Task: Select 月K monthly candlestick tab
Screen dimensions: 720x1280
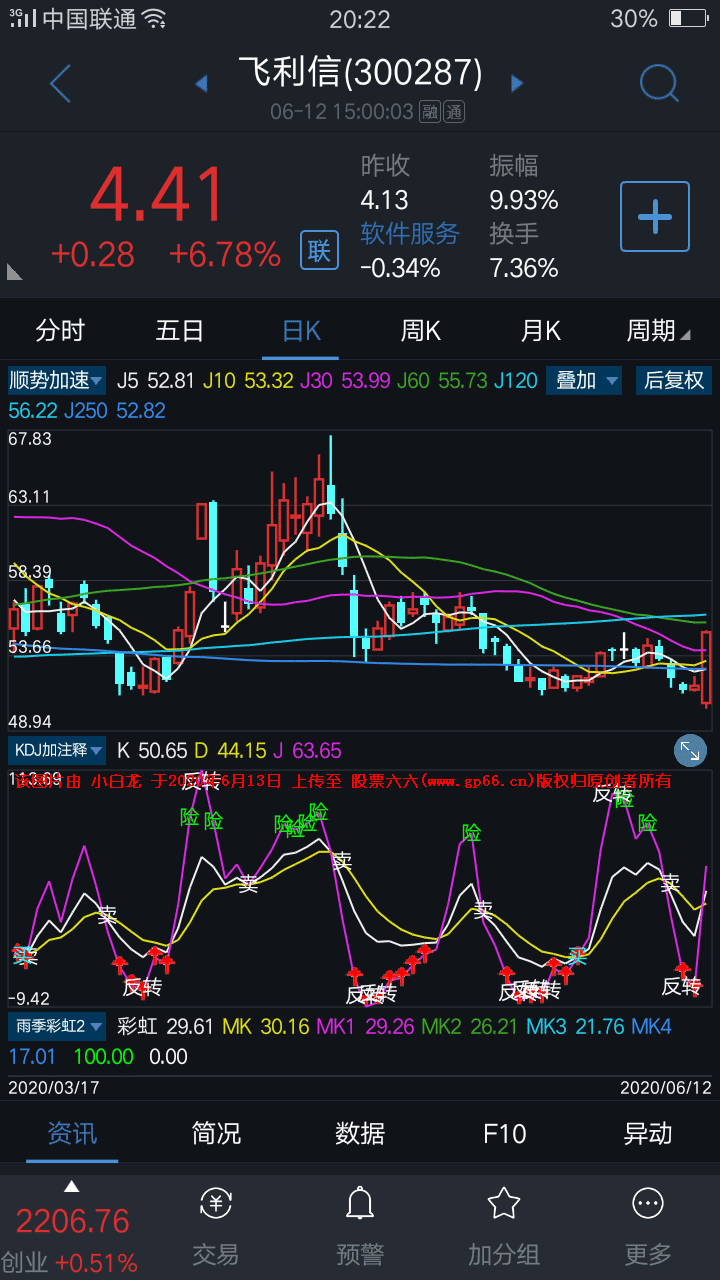Action: (541, 330)
